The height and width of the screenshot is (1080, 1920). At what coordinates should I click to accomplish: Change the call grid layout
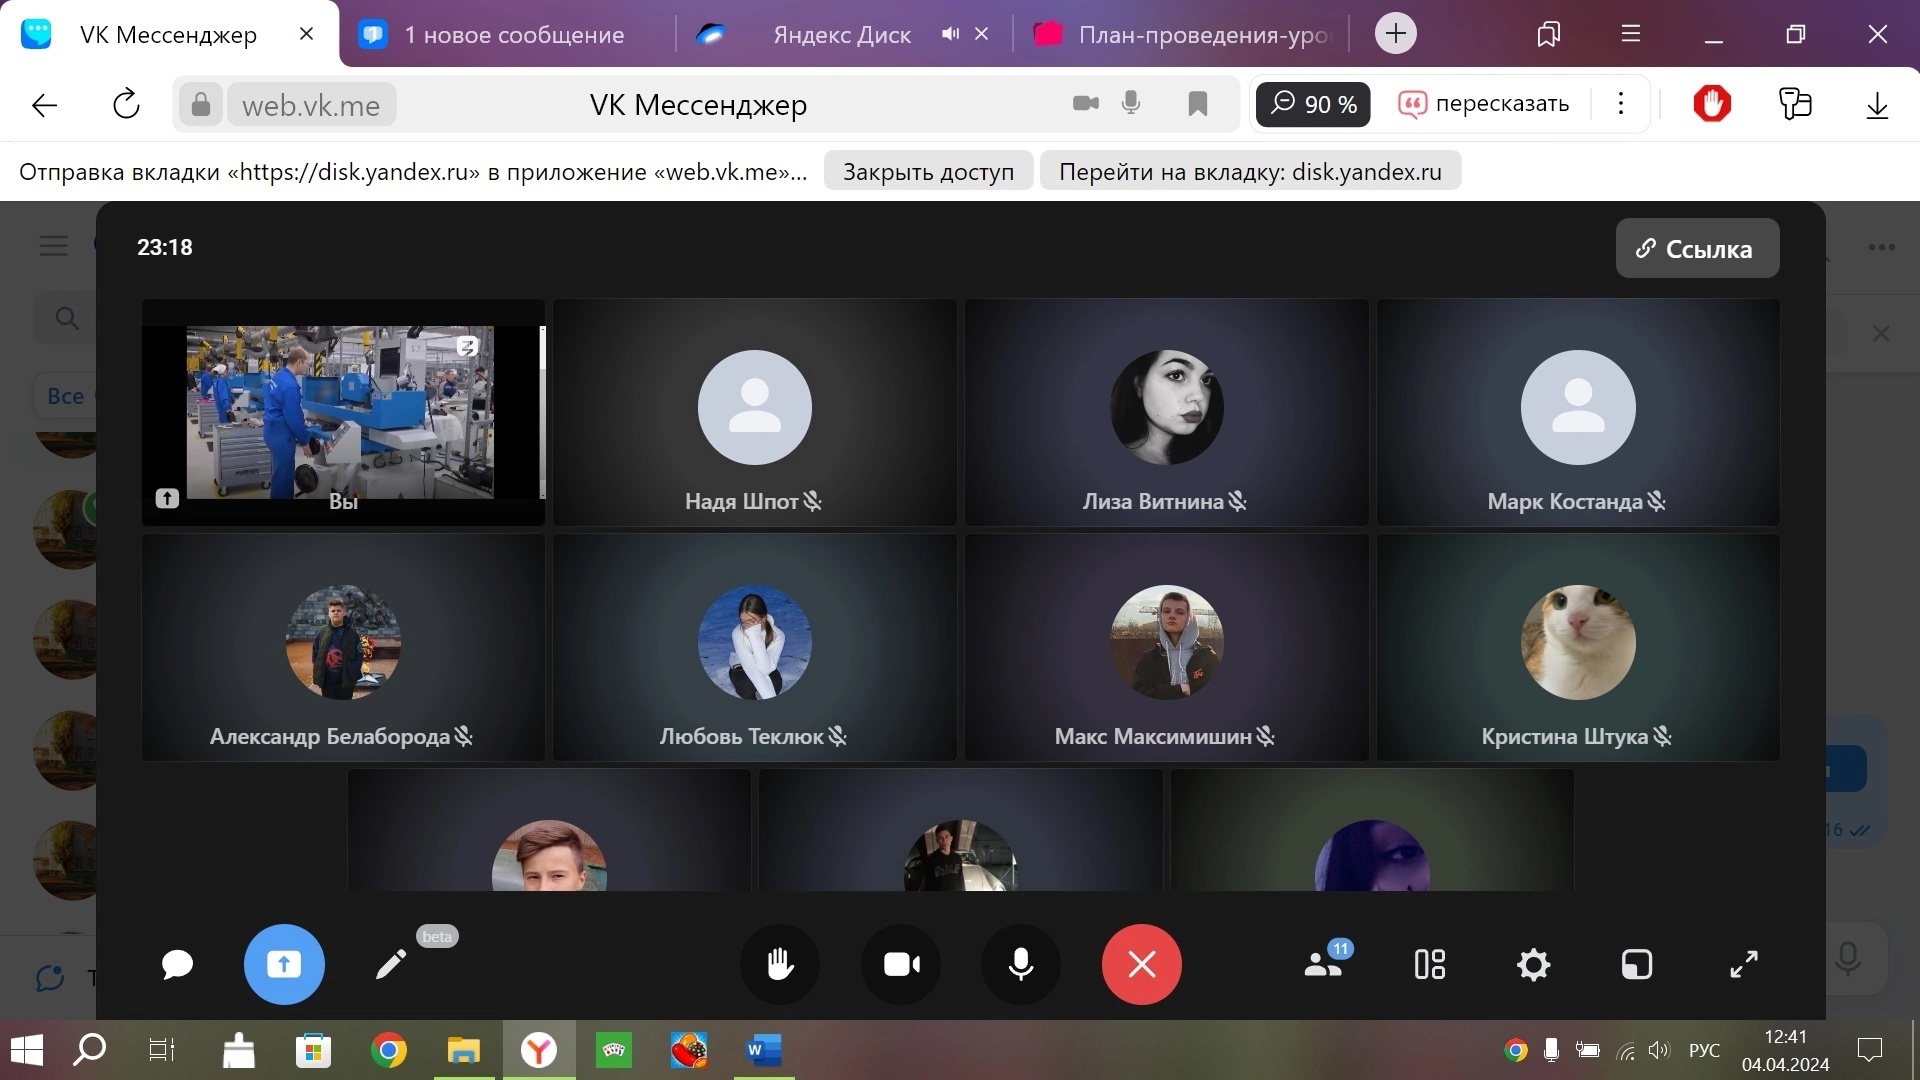[x=1430, y=964]
